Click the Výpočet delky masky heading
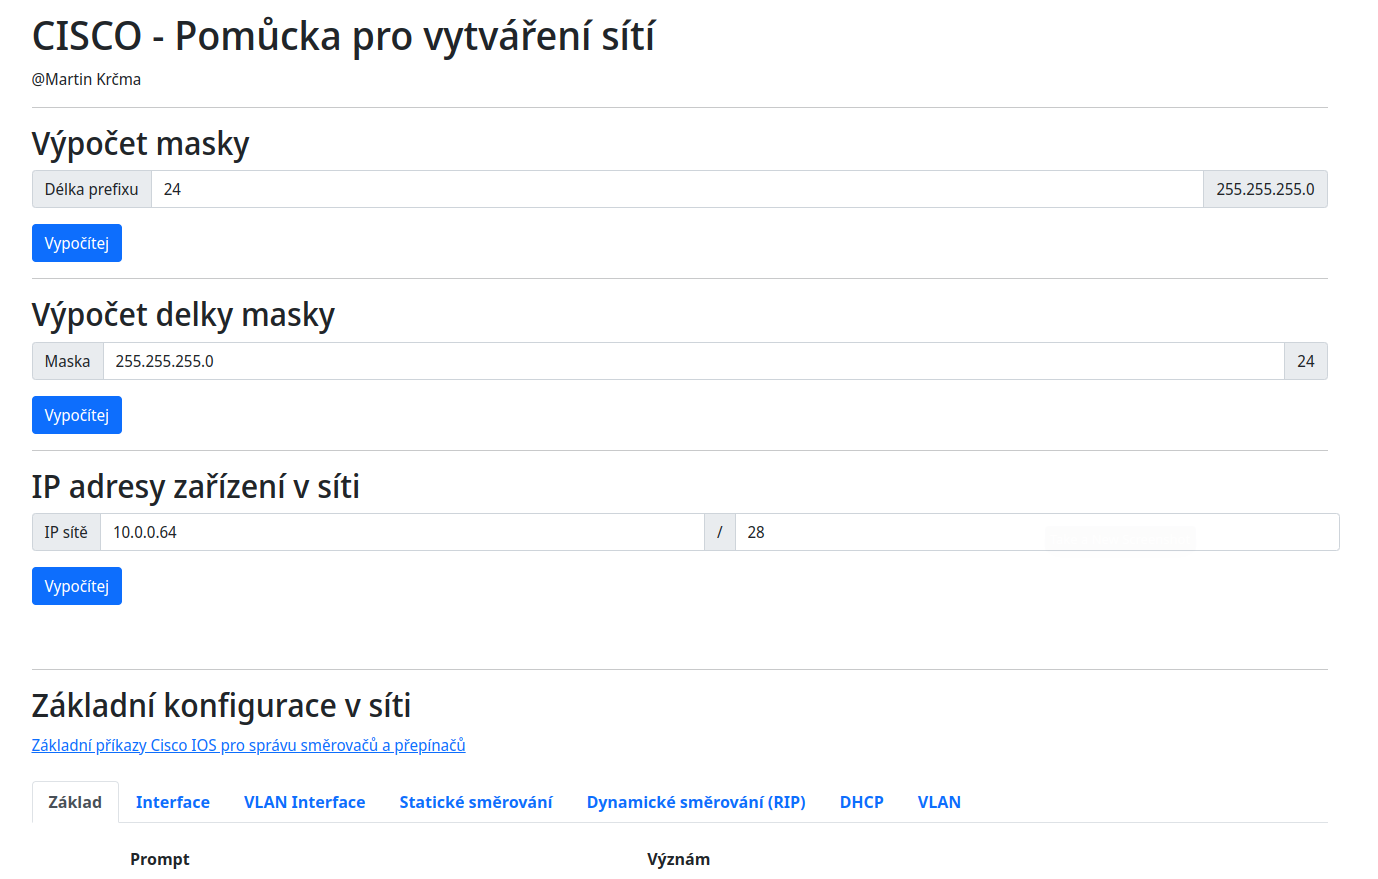Viewport: 1378px width, 879px height. coord(183,315)
